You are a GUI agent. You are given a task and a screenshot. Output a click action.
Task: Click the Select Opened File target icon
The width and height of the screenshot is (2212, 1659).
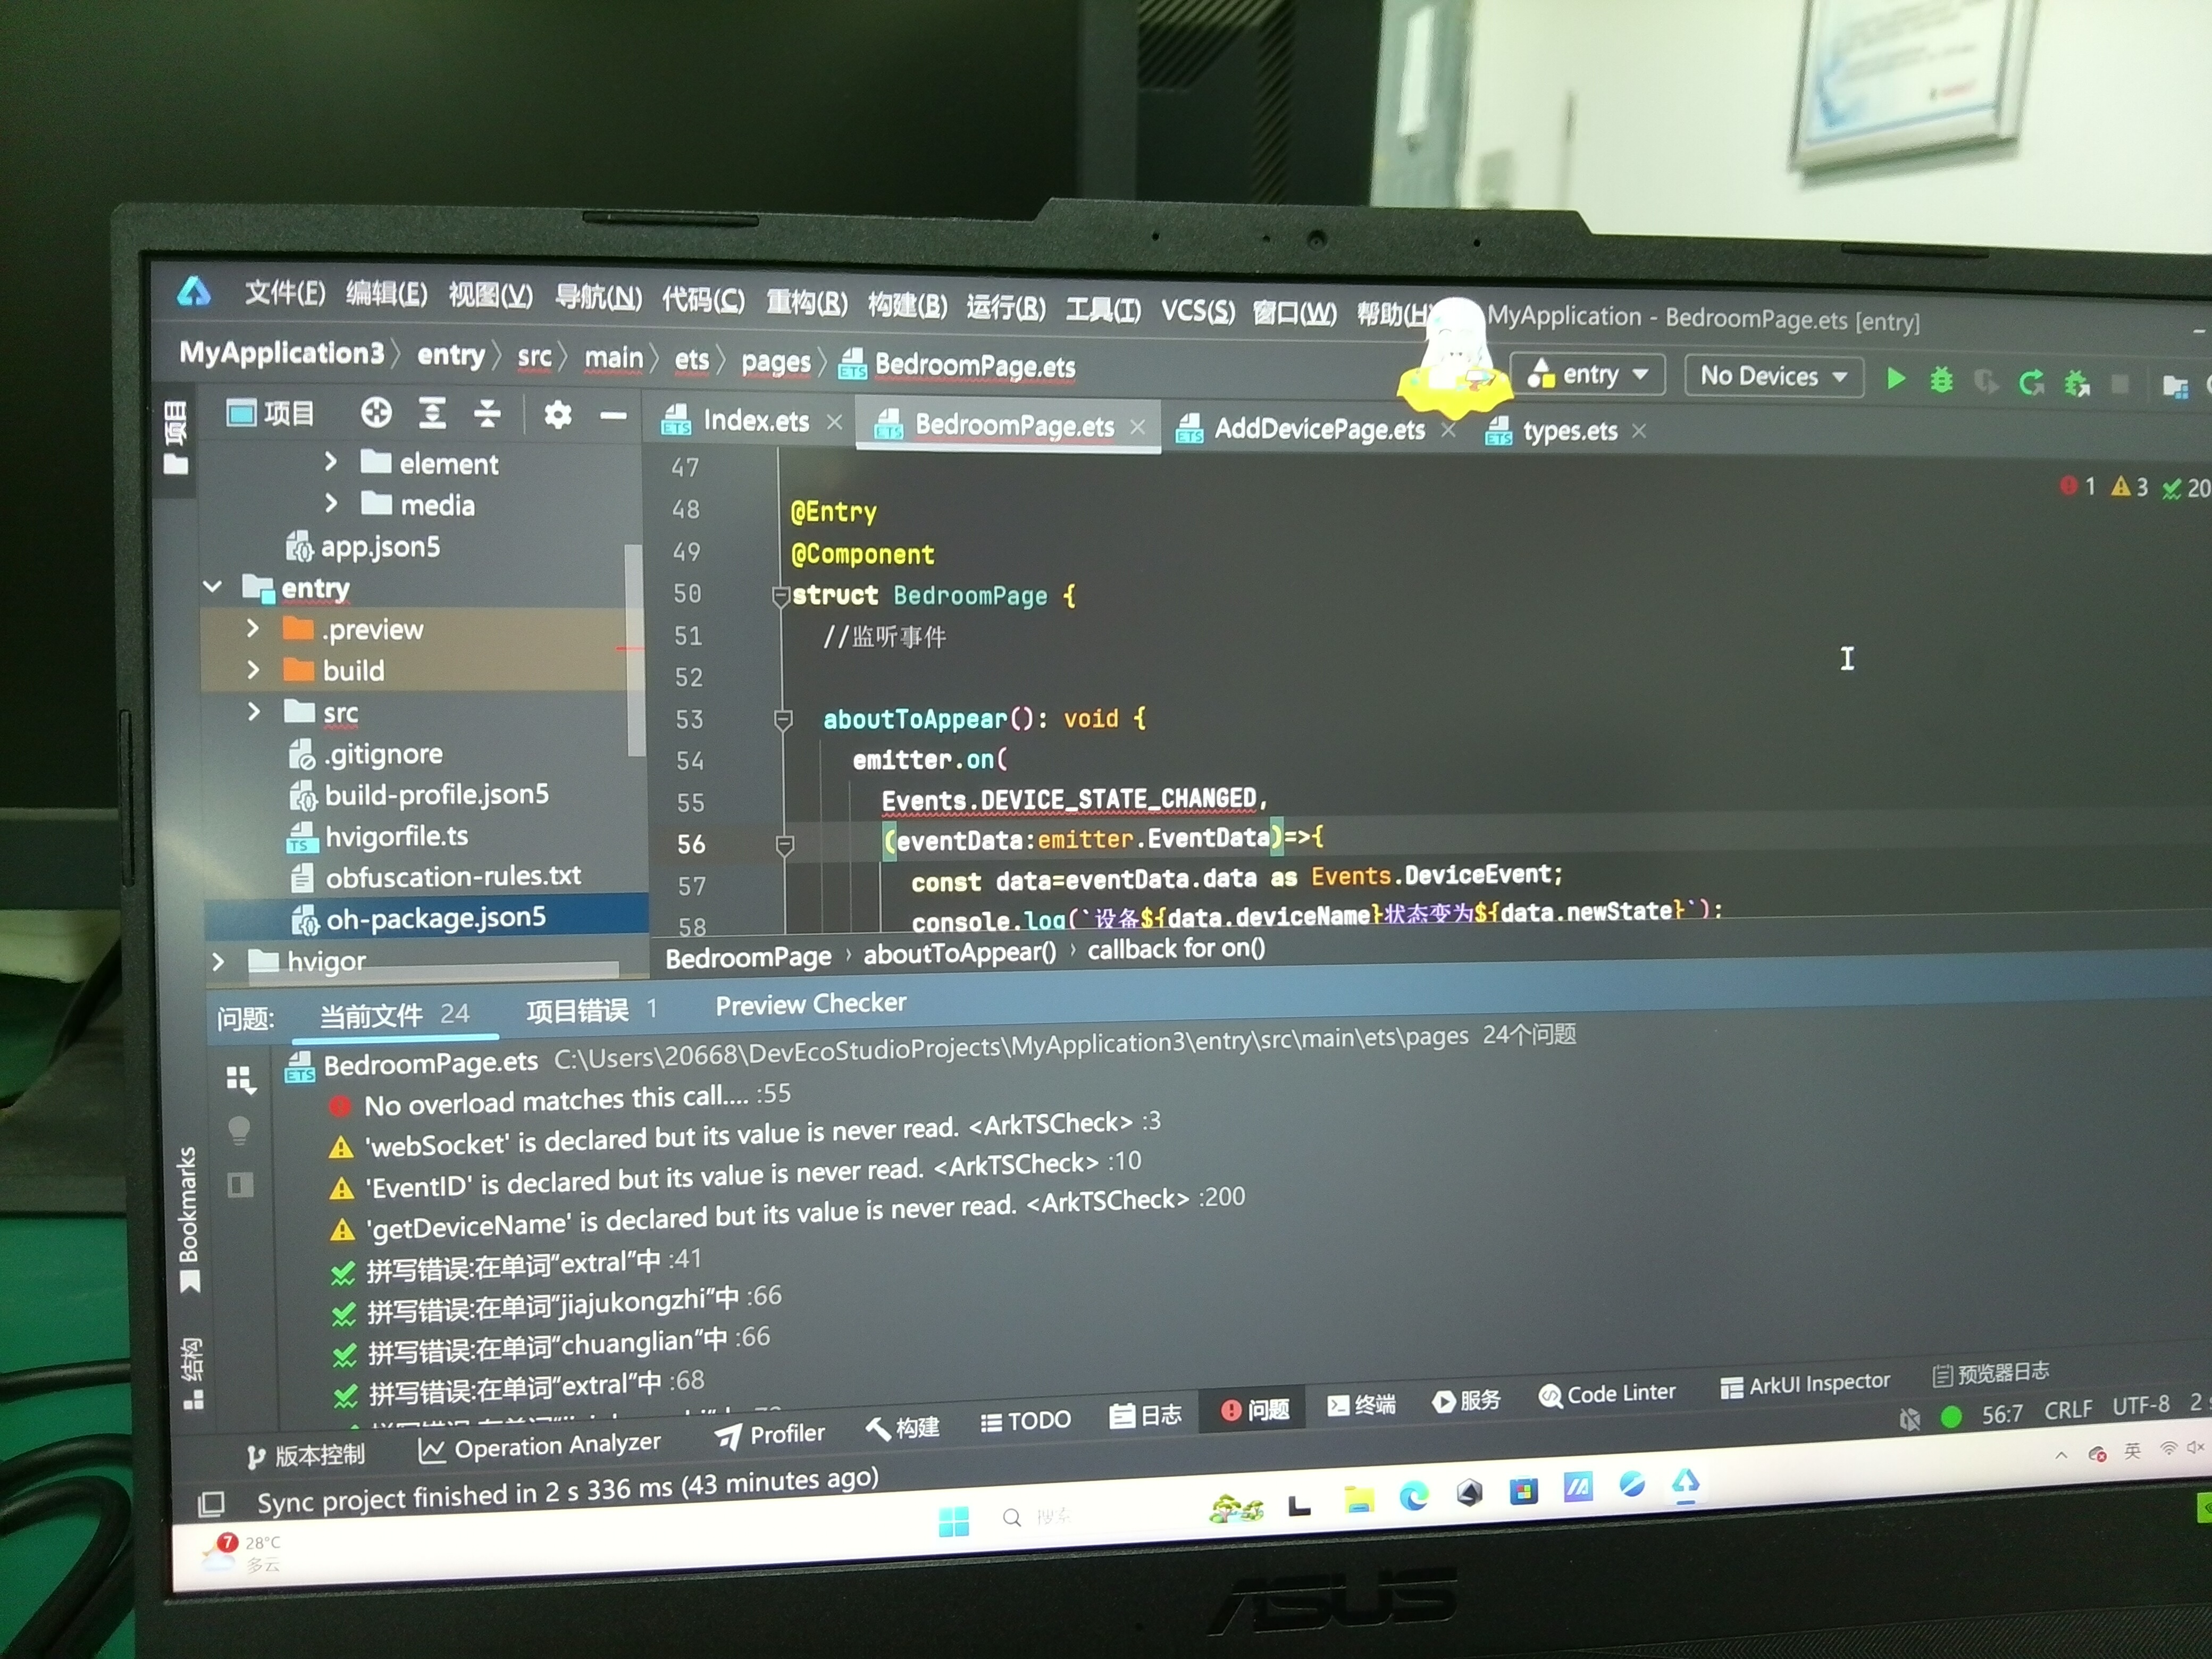pyautogui.click(x=376, y=413)
